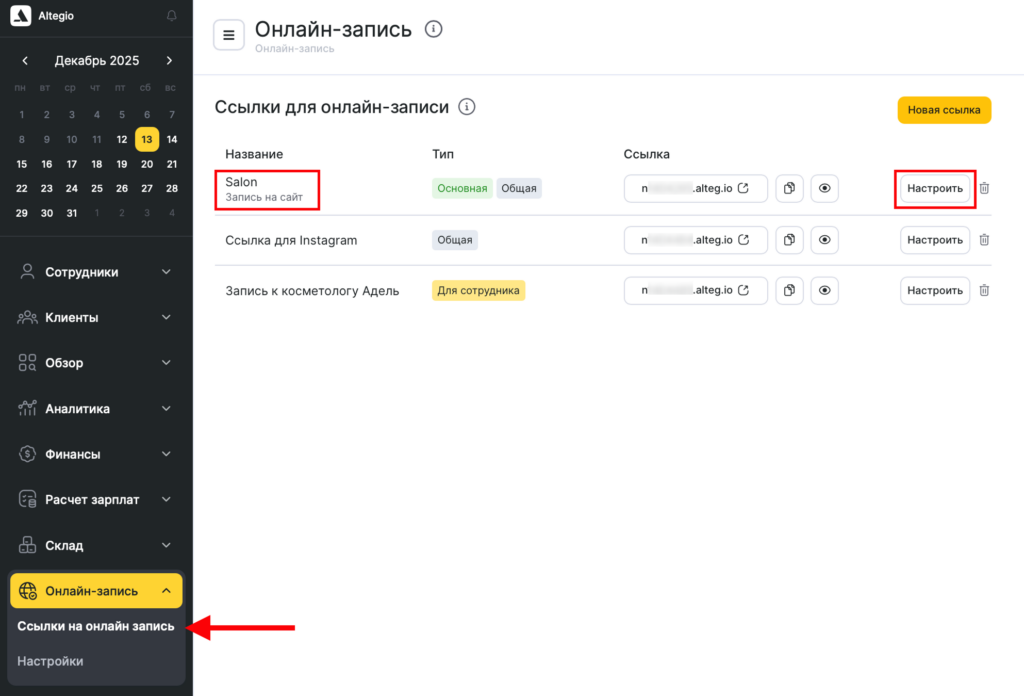Delete the Salon link with trash icon
1024x696 pixels.
(x=984, y=188)
